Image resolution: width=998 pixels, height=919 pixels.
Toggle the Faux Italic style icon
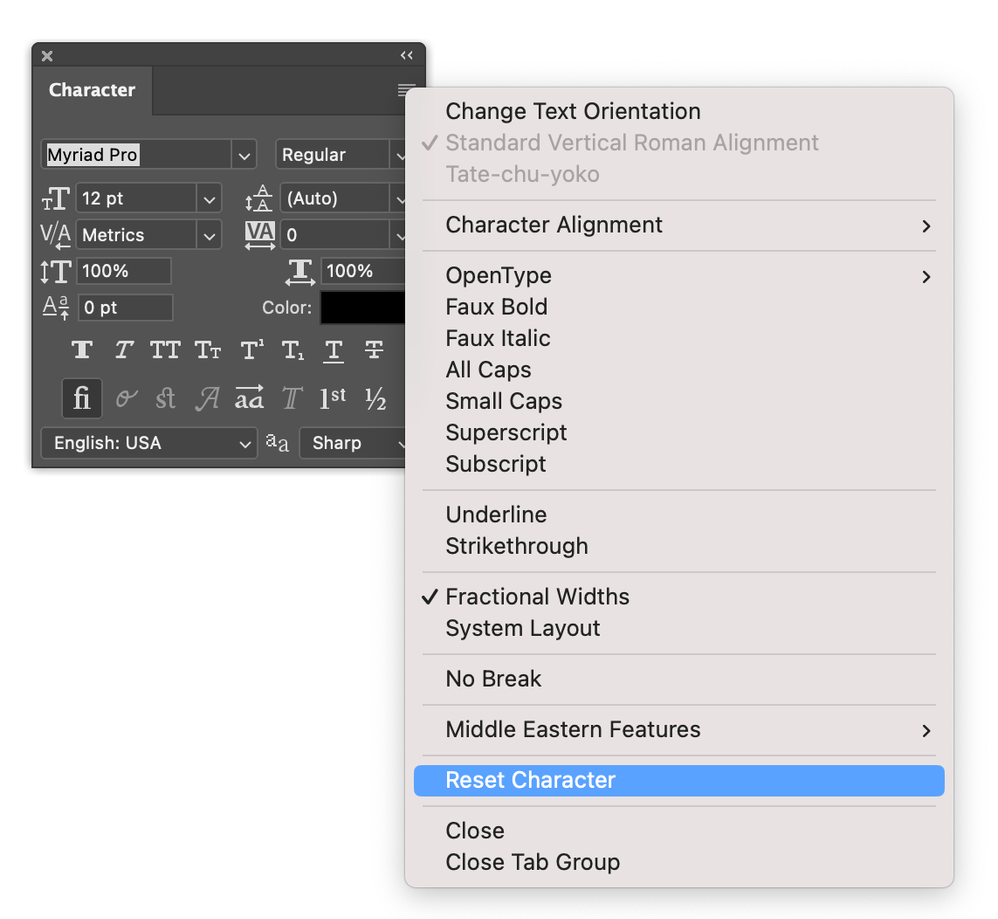(x=124, y=350)
